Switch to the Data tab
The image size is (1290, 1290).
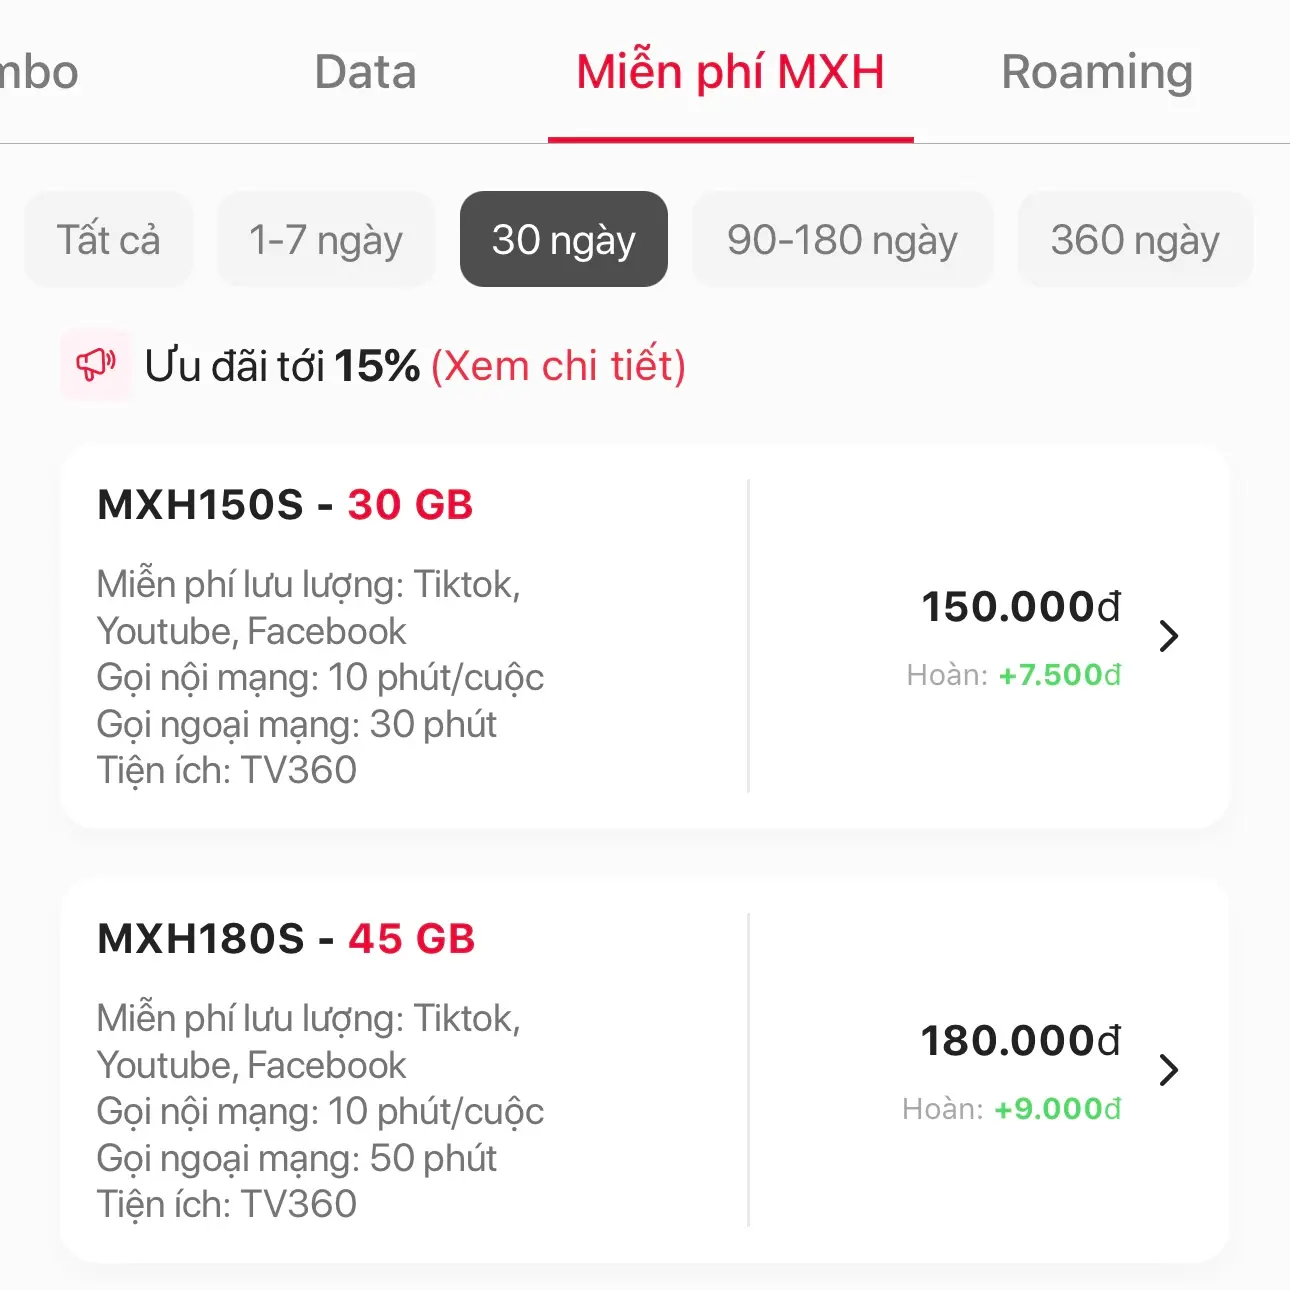click(x=364, y=72)
